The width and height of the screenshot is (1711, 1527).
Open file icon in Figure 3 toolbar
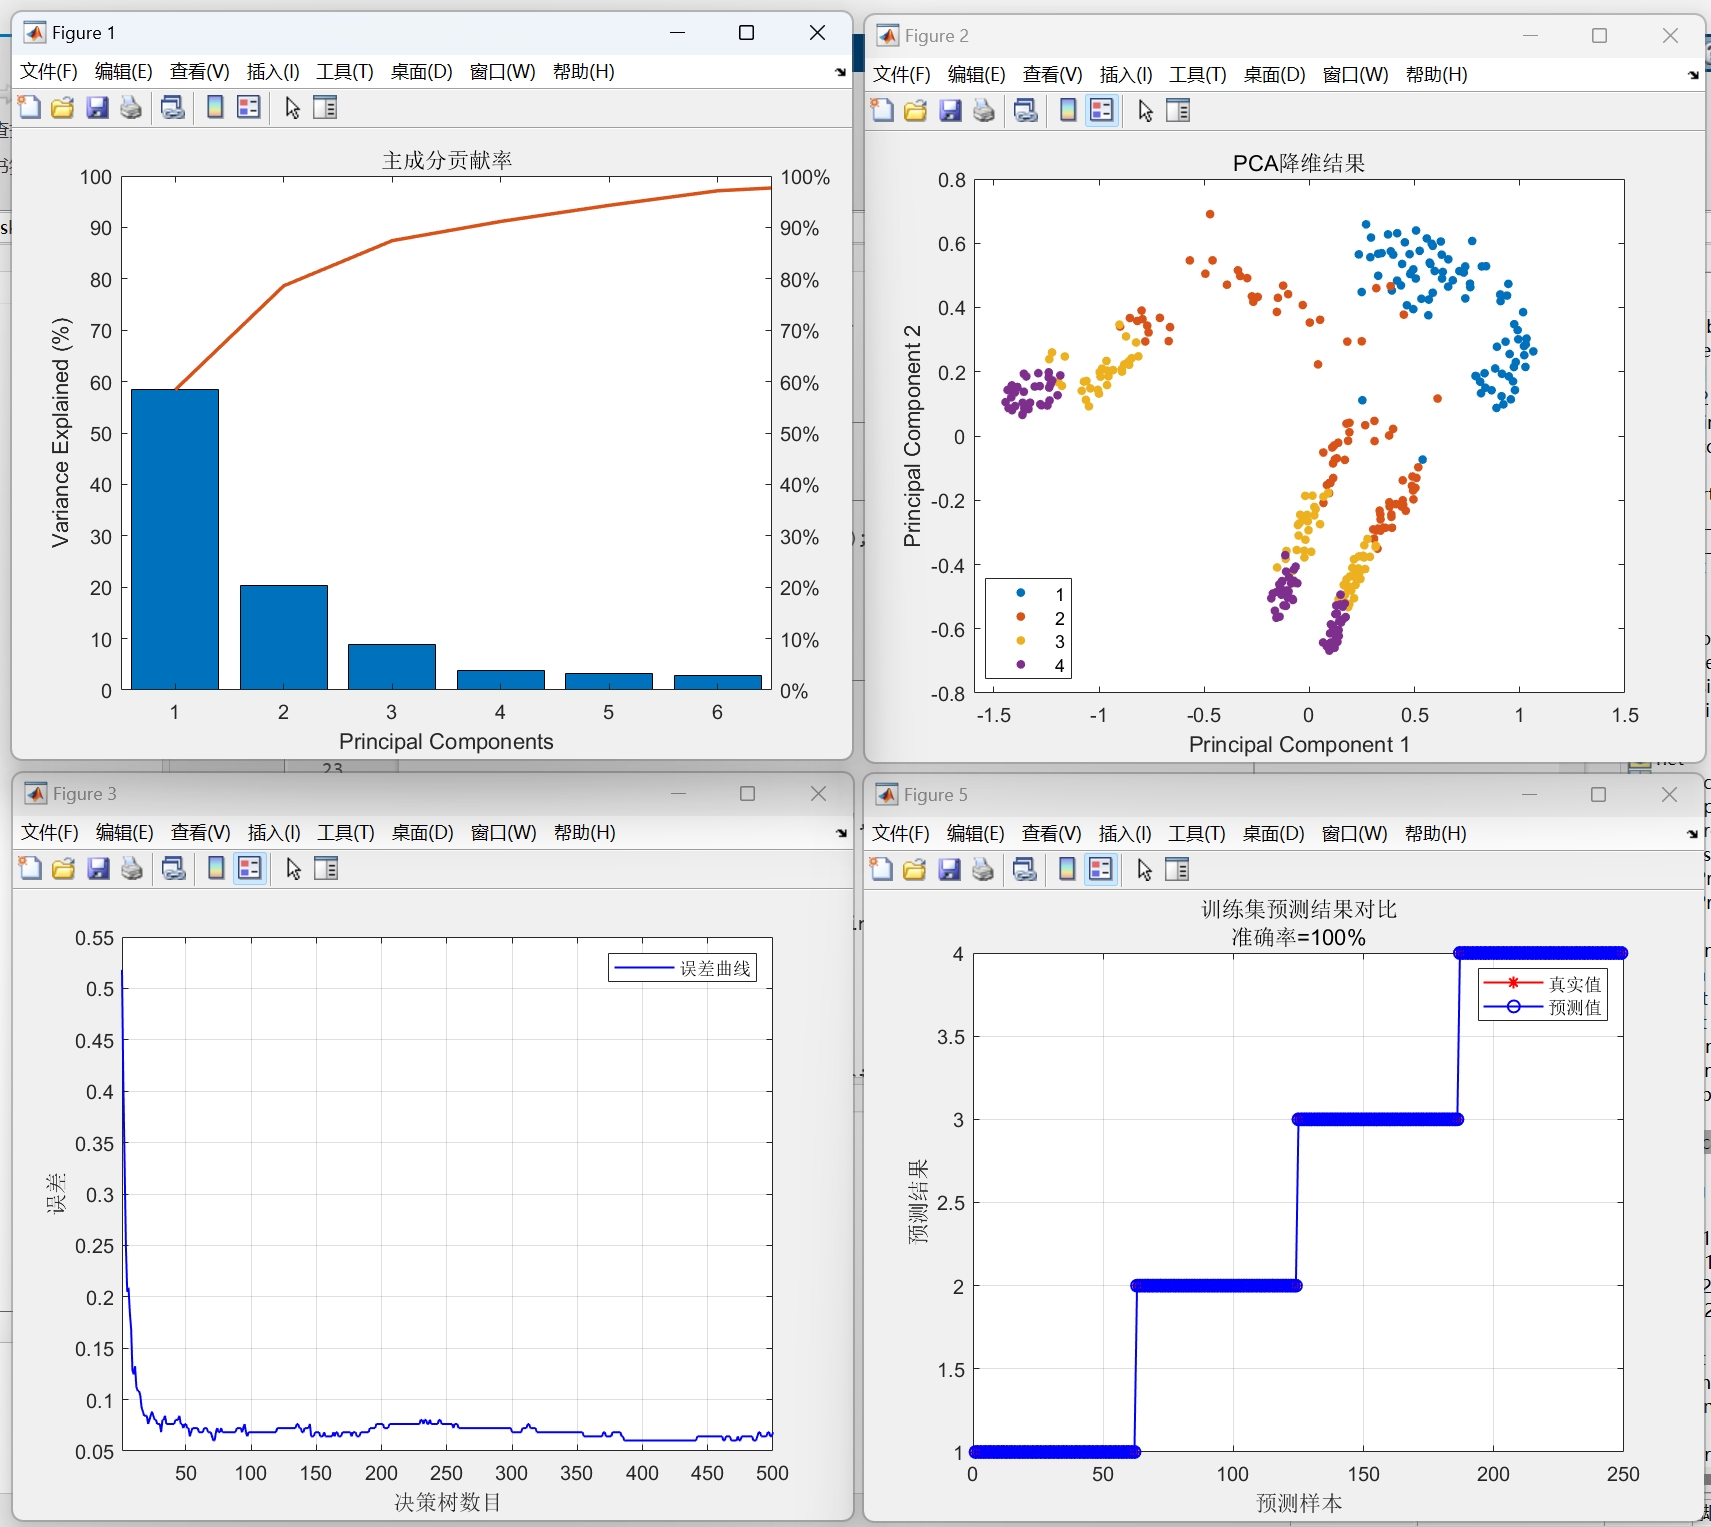coord(64,868)
